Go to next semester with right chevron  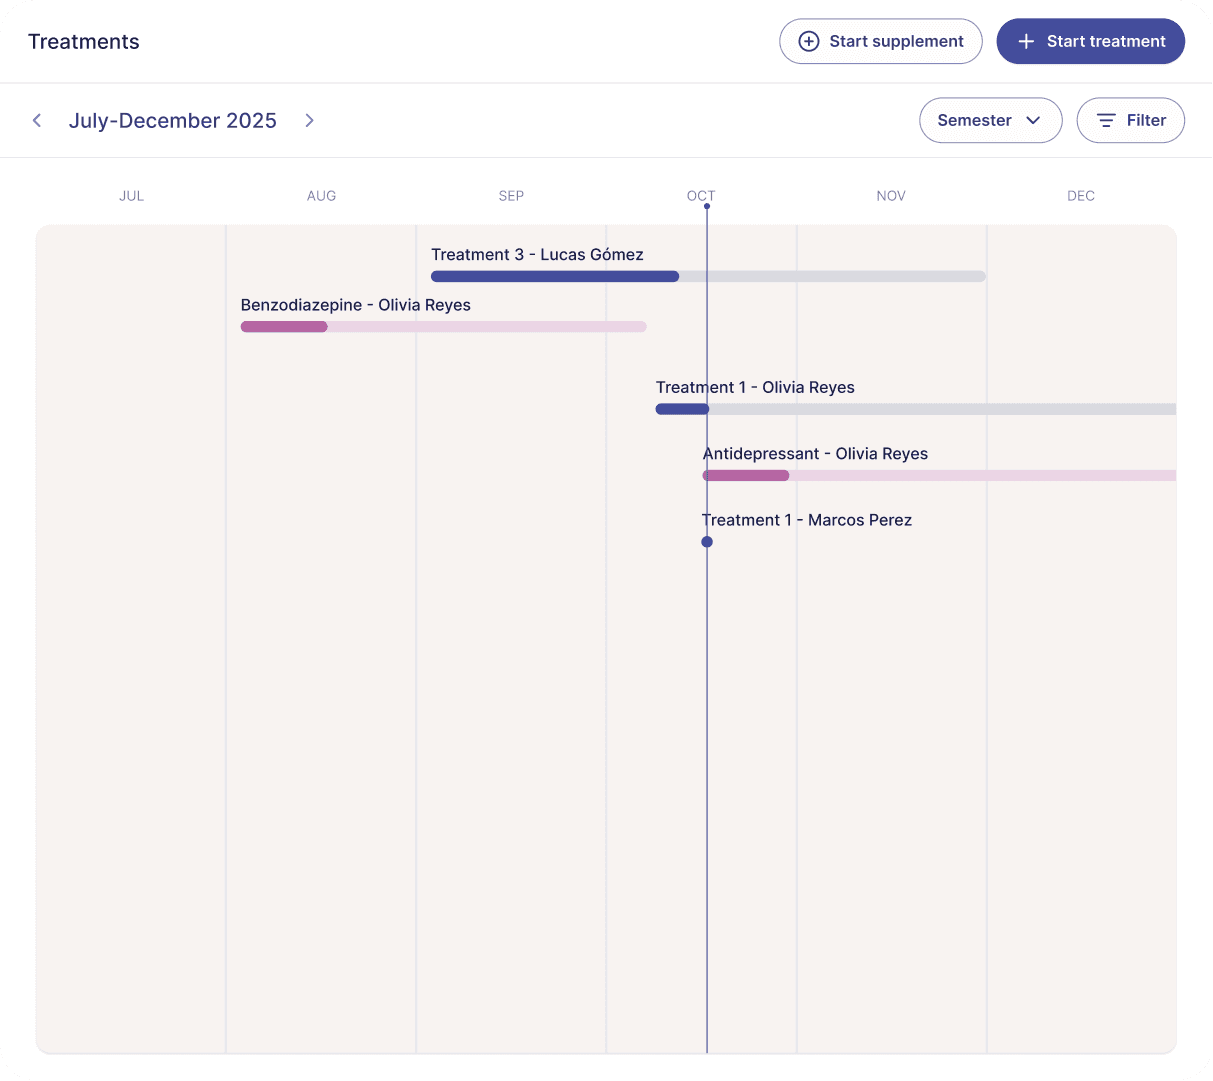[310, 120]
